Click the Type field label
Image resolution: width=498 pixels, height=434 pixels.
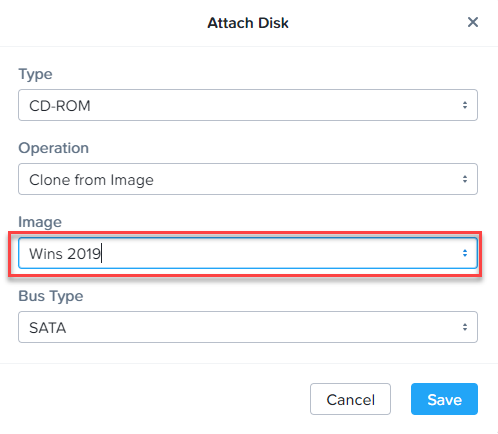pyautogui.click(x=35, y=74)
